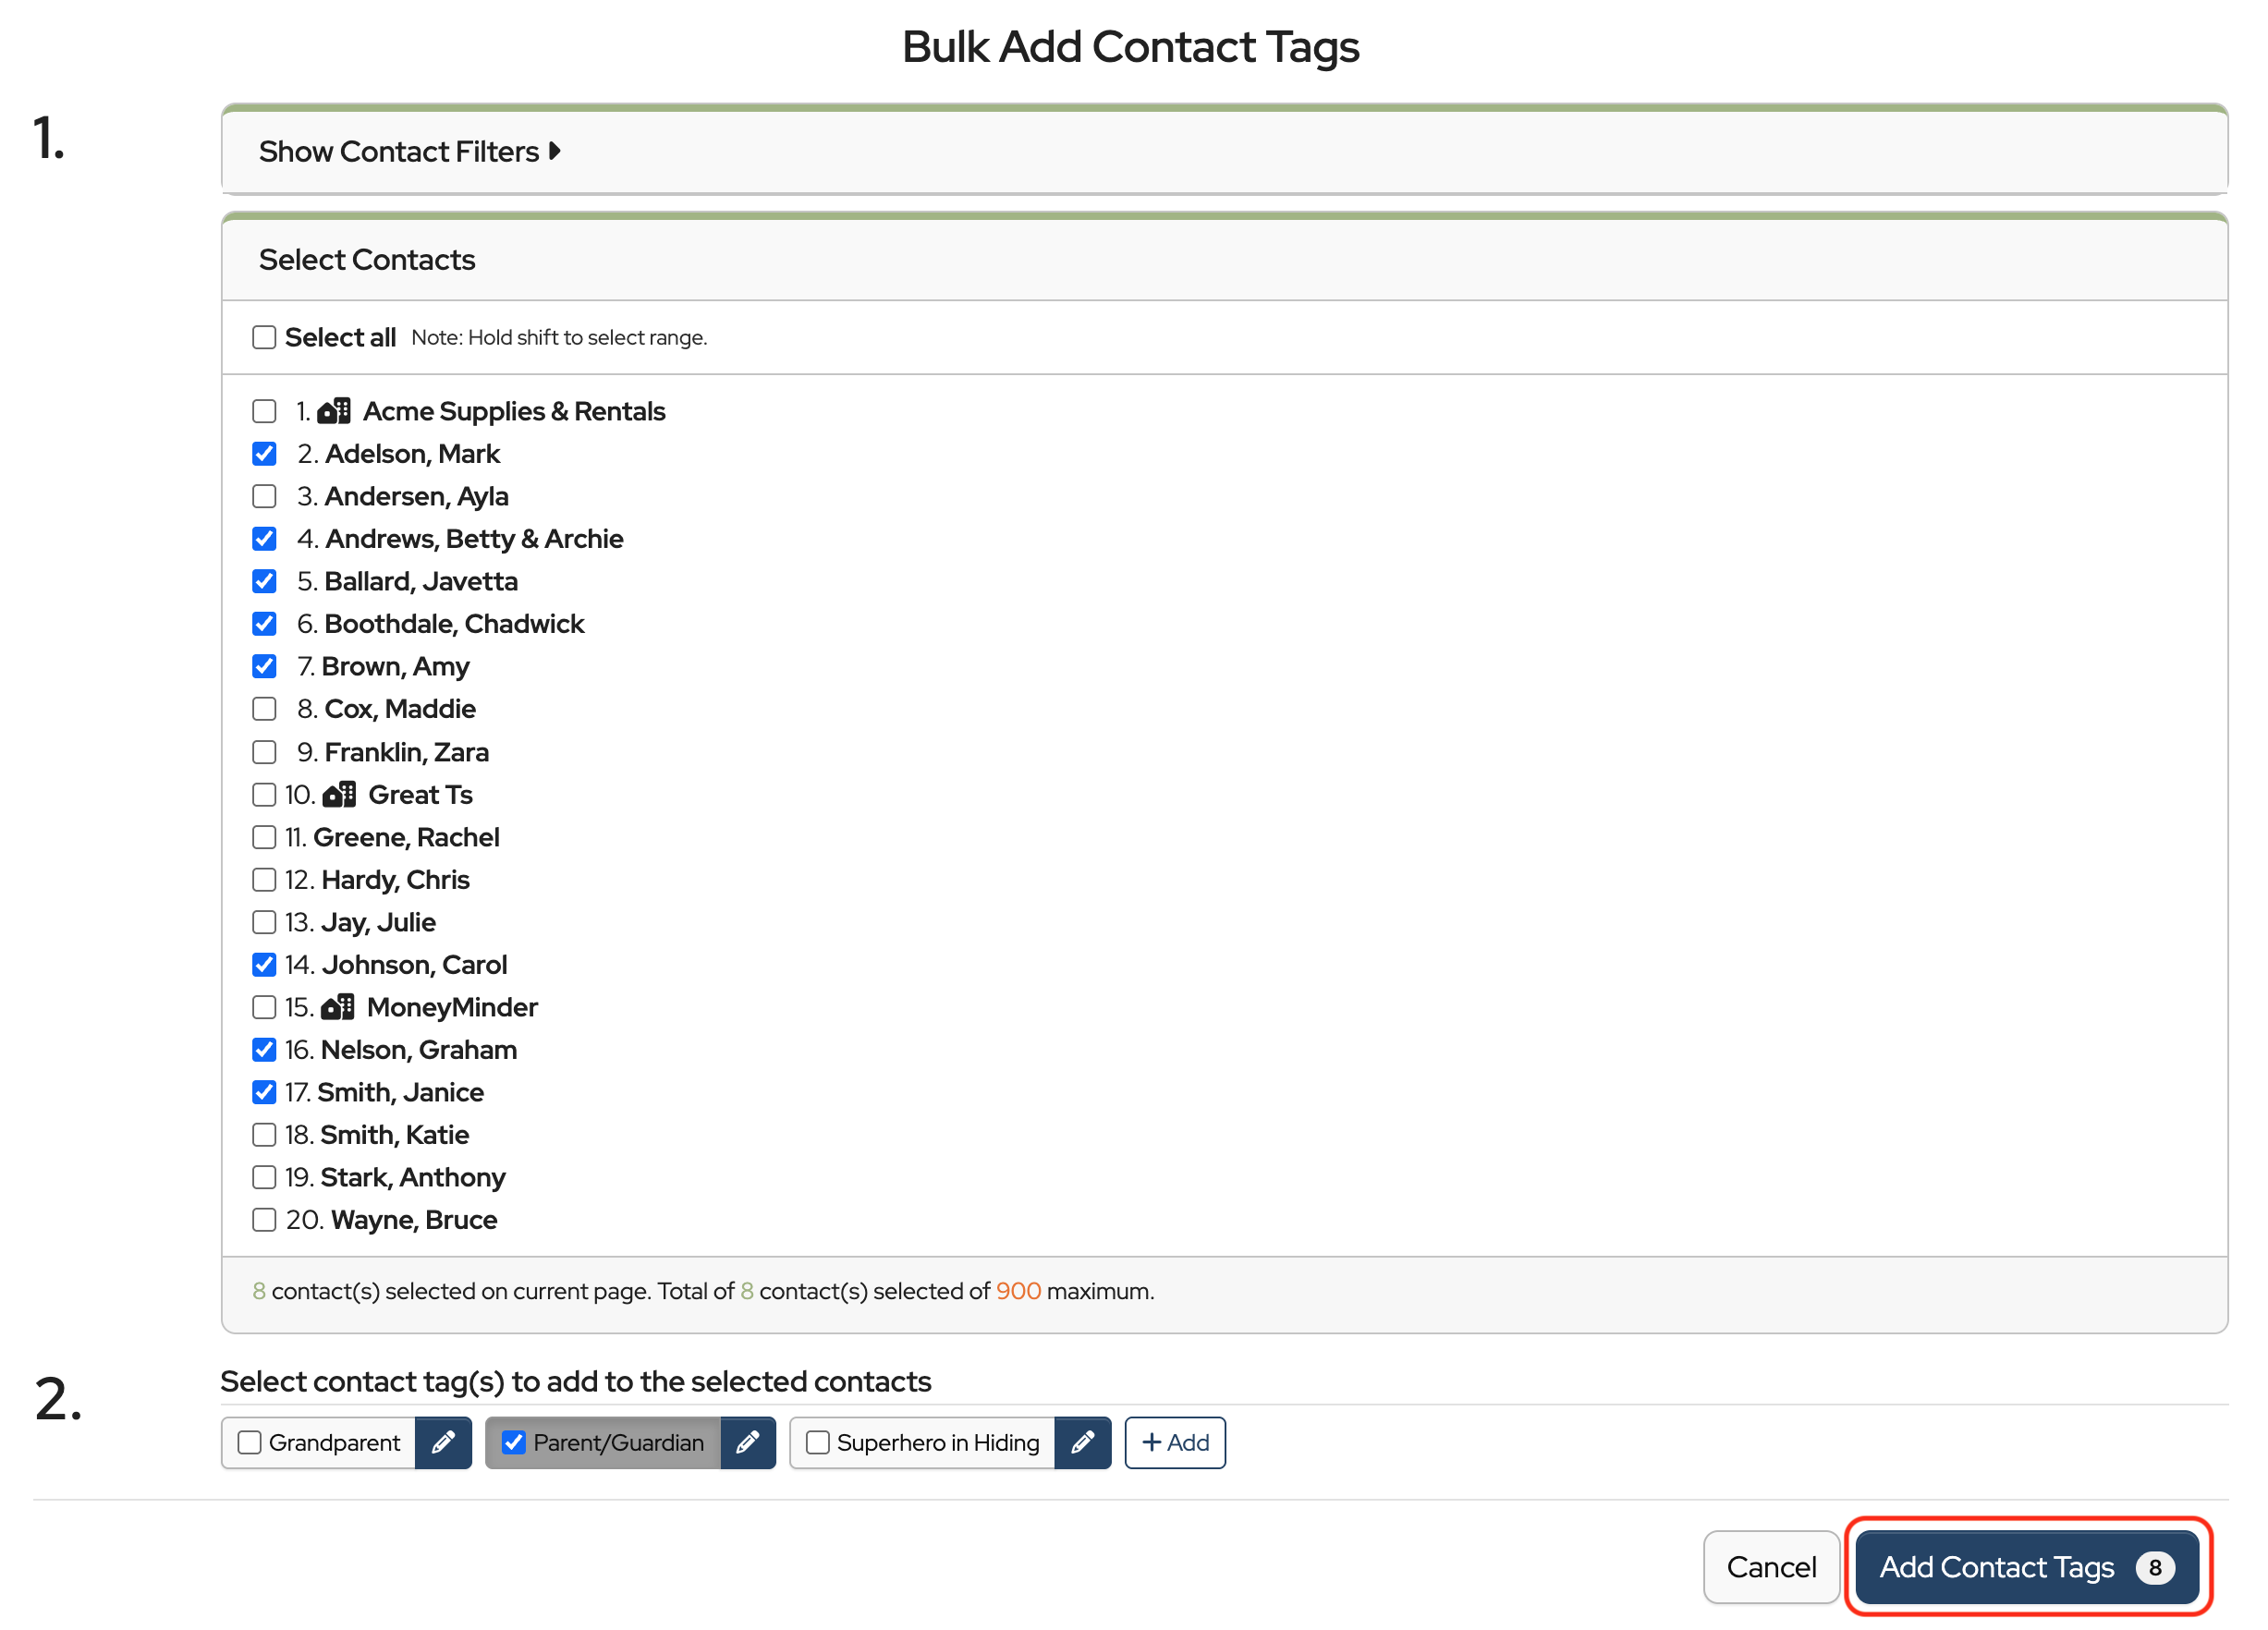Viewport: 2268px width, 1630px height.
Task: Click the count badge on Add Contact Tags
Action: [2154, 1566]
